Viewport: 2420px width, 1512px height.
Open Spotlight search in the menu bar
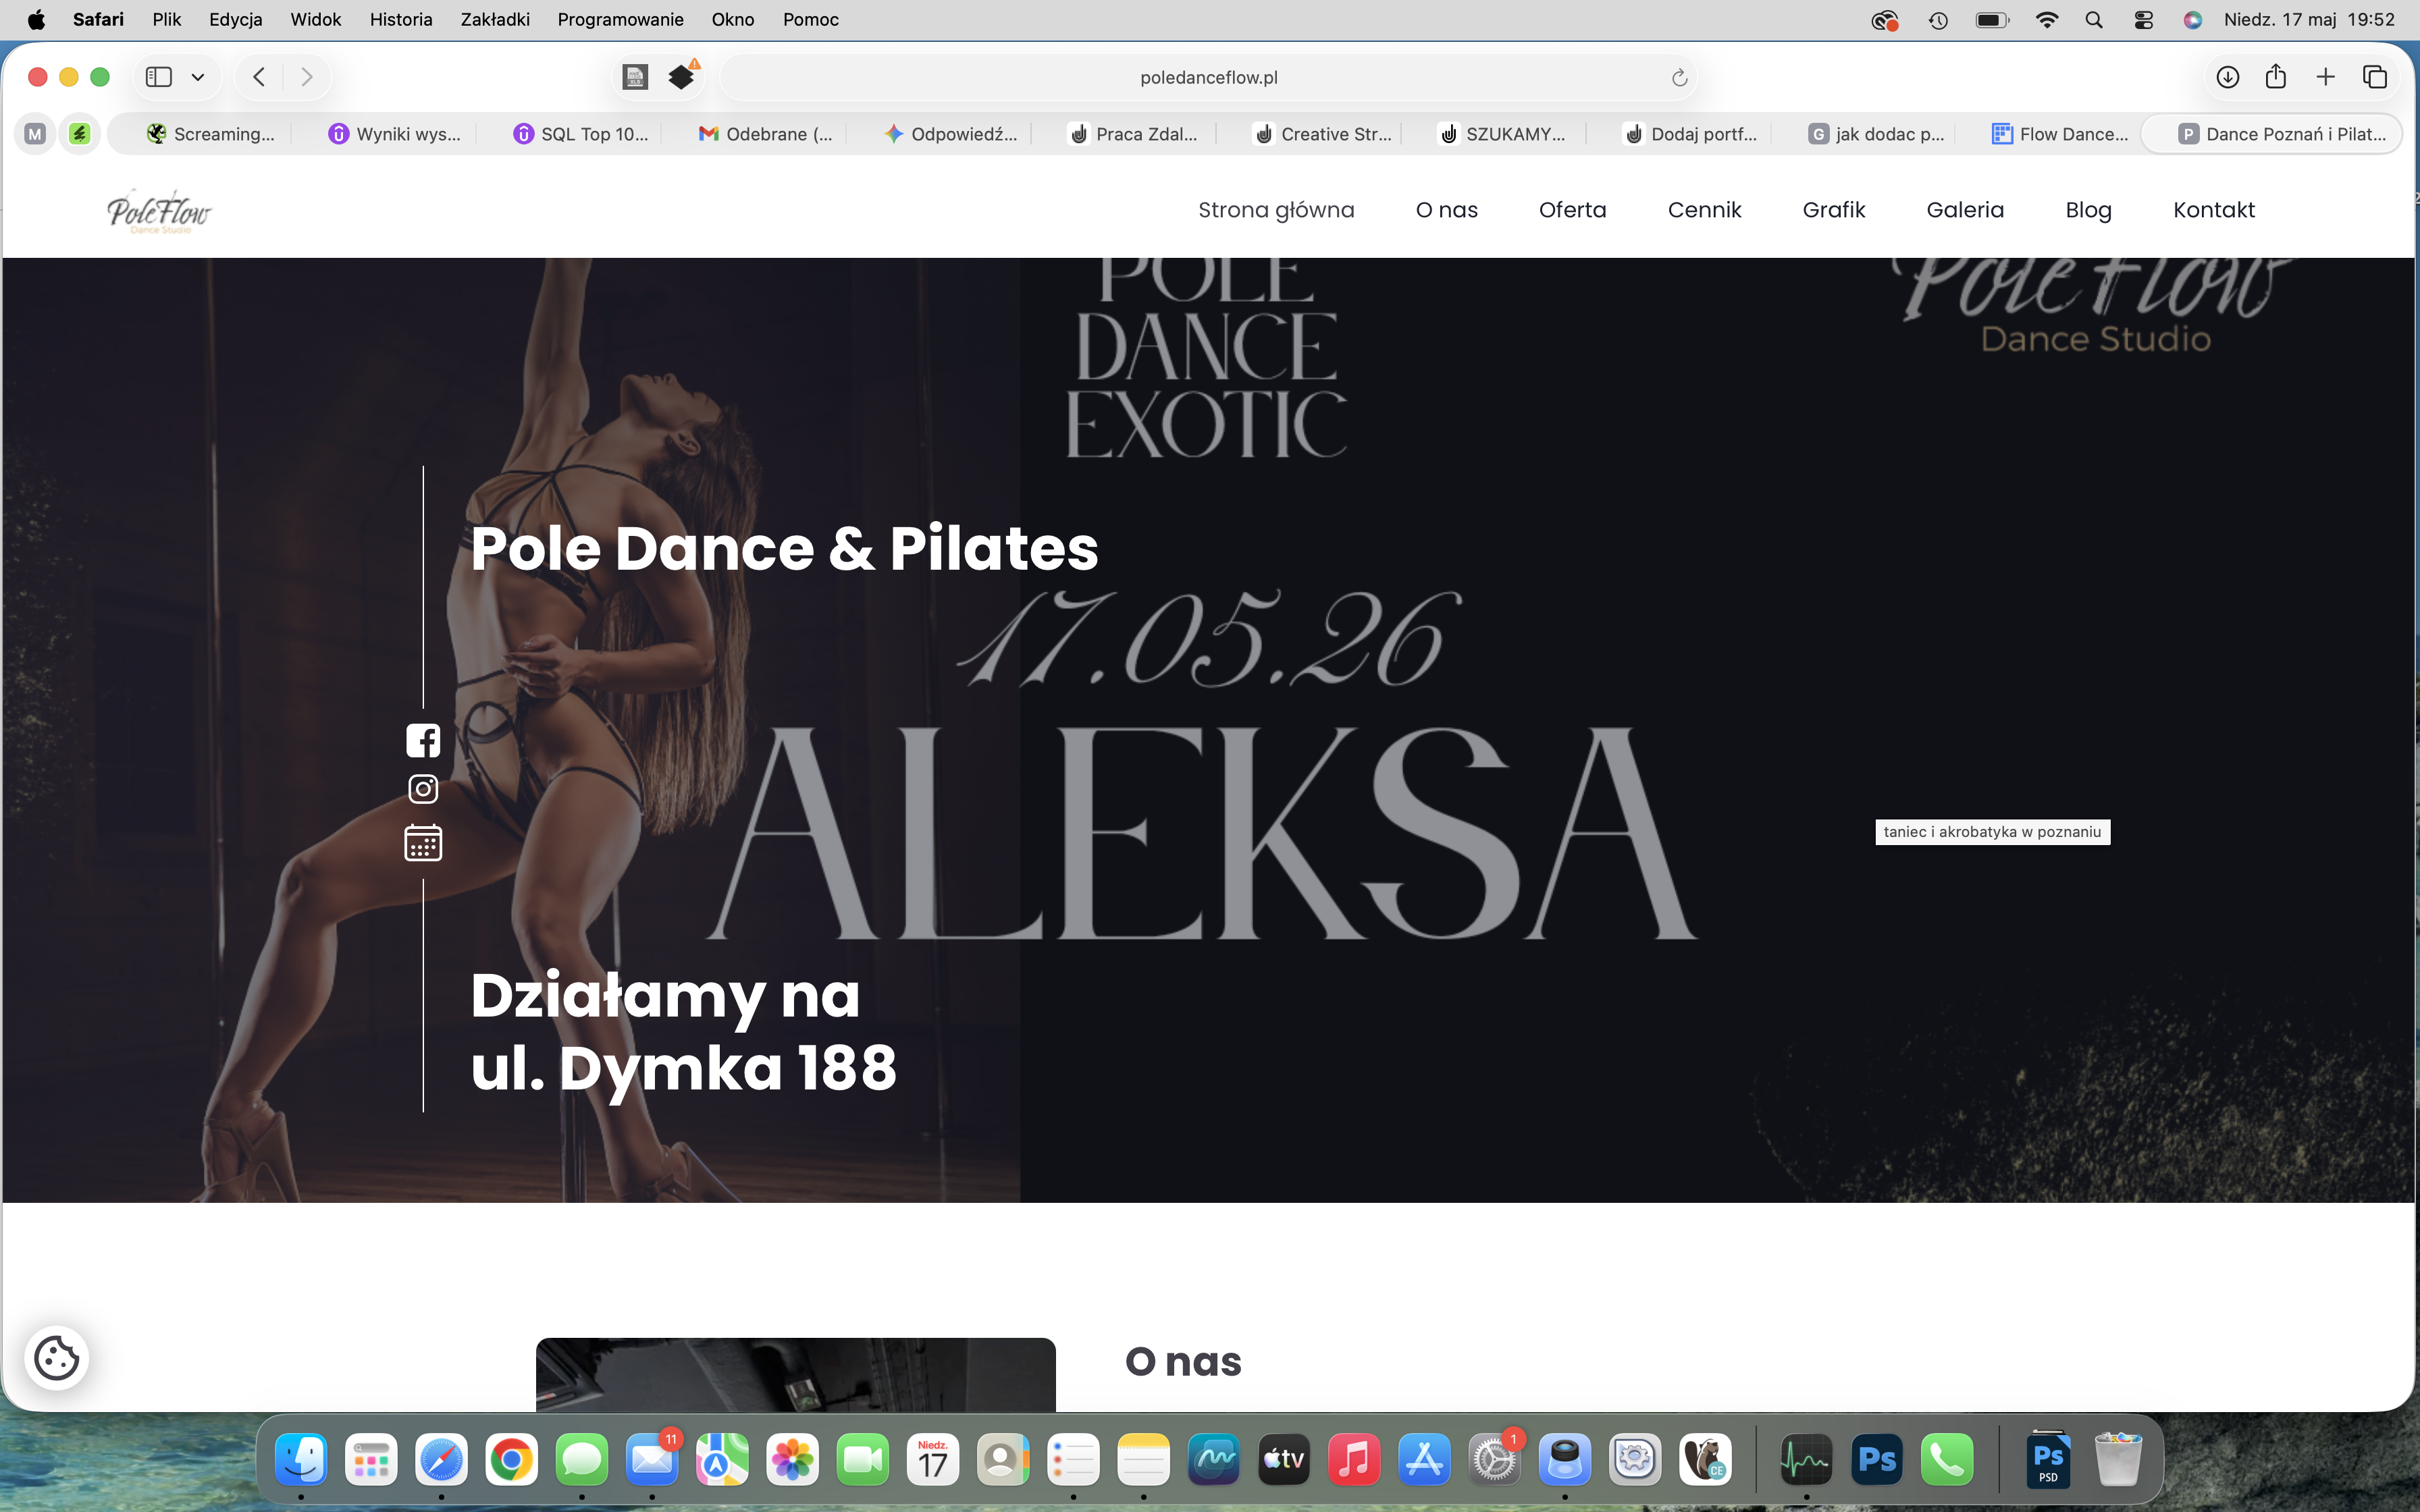tap(2093, 20)
